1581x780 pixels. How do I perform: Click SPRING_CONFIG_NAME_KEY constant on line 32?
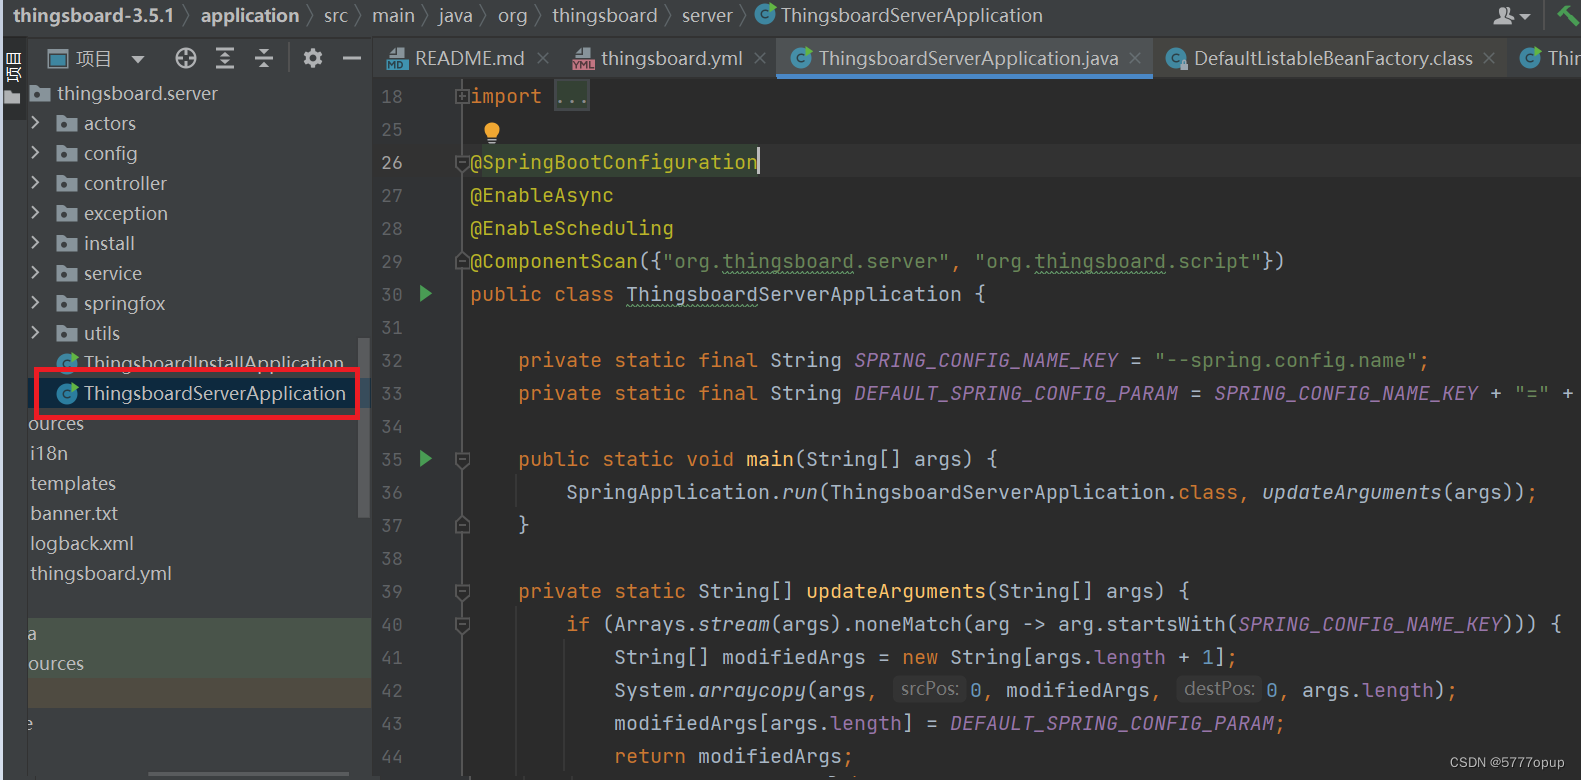tap(986, 360)
